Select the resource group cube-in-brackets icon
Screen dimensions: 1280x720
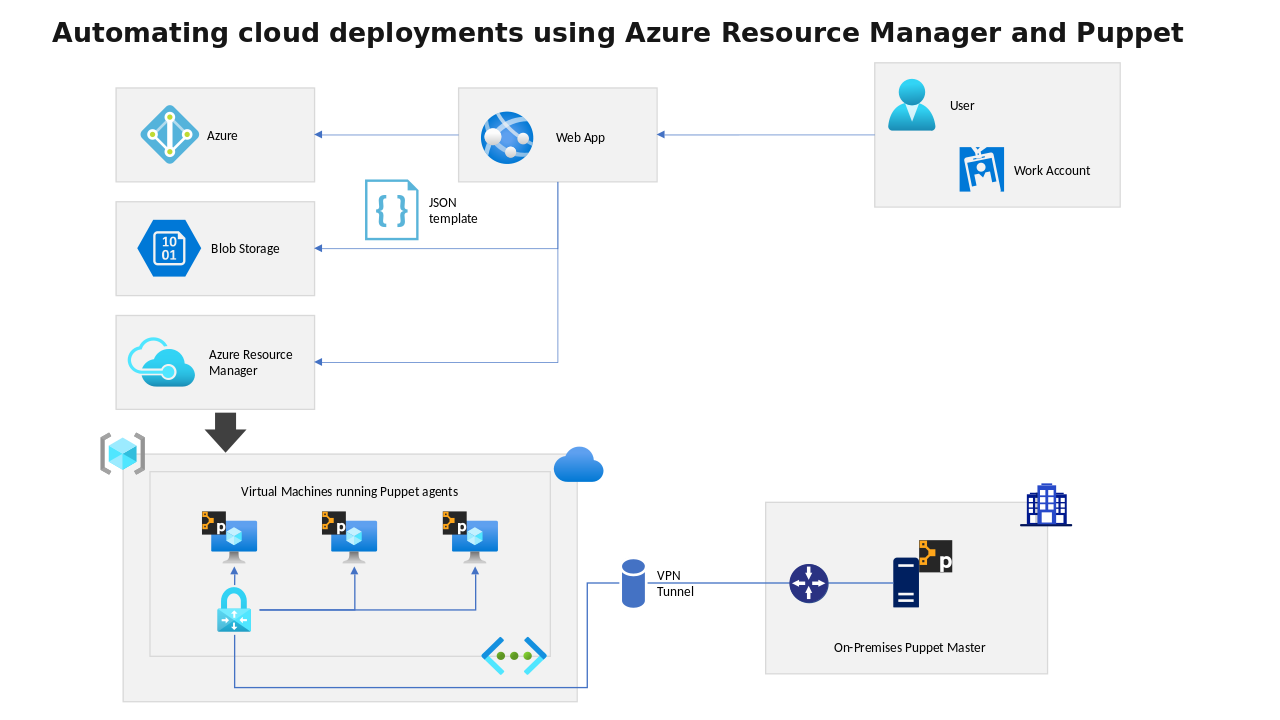[123, 454]
